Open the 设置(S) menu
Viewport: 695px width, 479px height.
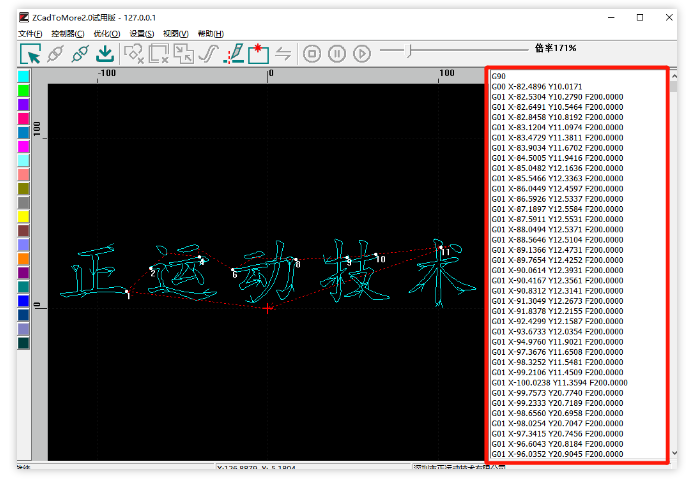coord(142,34)
